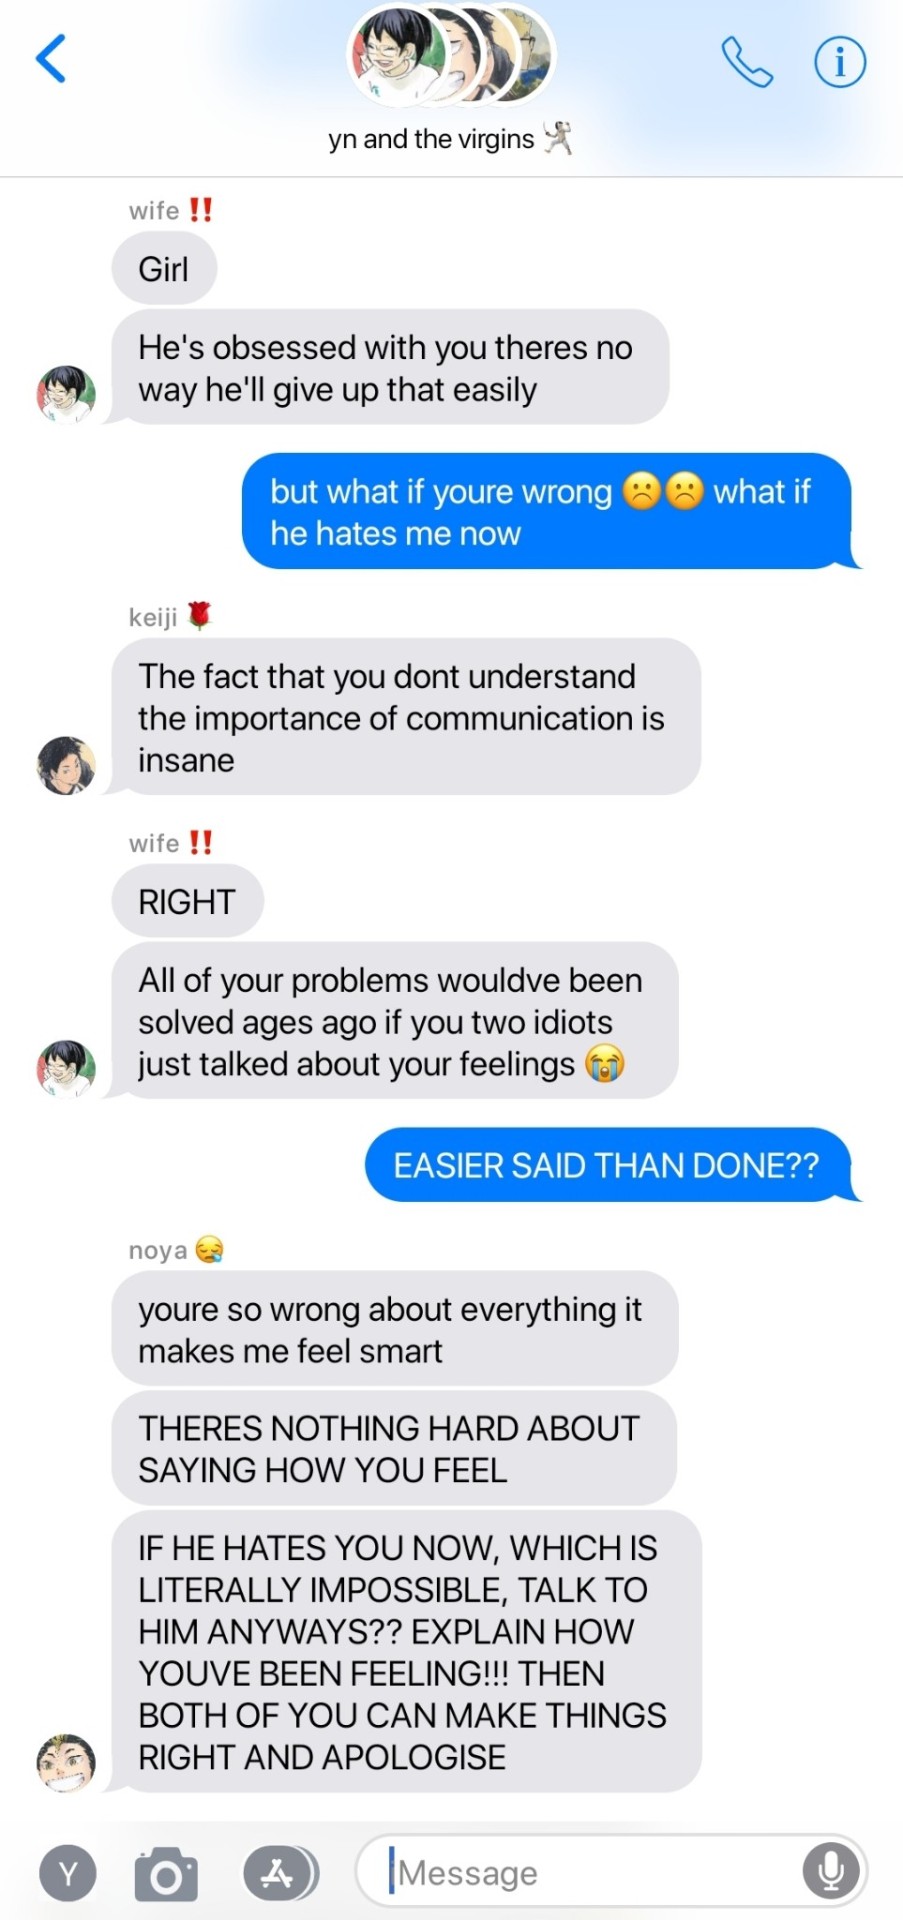
Task: Tap keiji's 'importance of communication' message
Action: pos(405,717)
